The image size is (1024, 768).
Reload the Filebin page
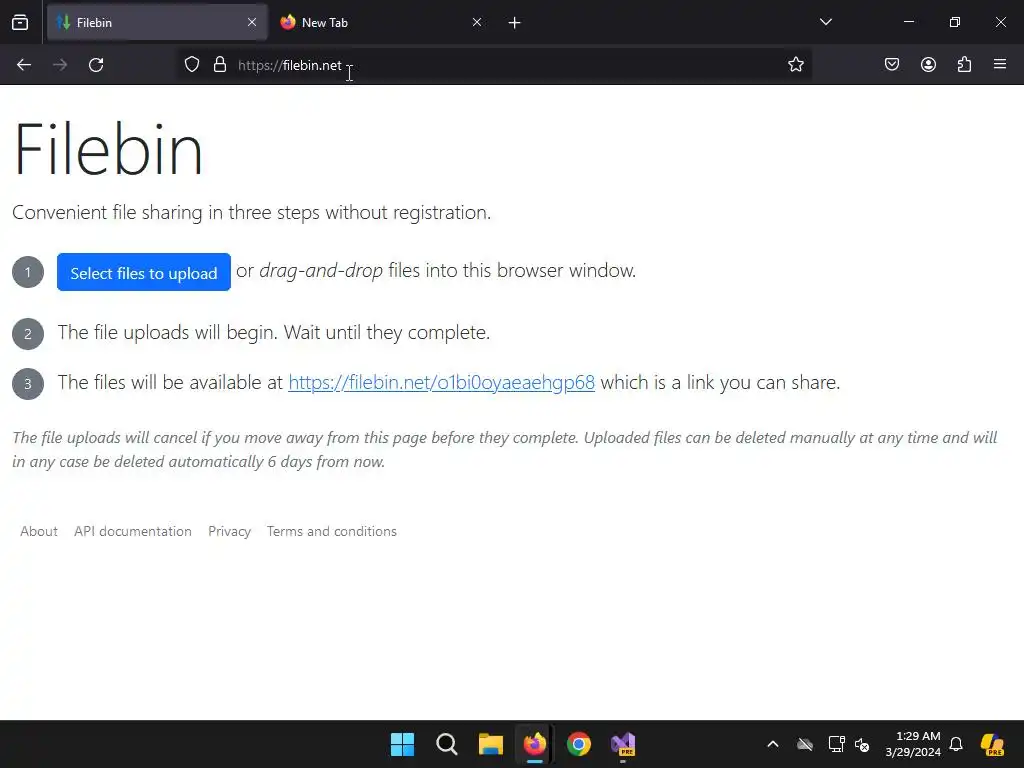click(x=96, y=65)
